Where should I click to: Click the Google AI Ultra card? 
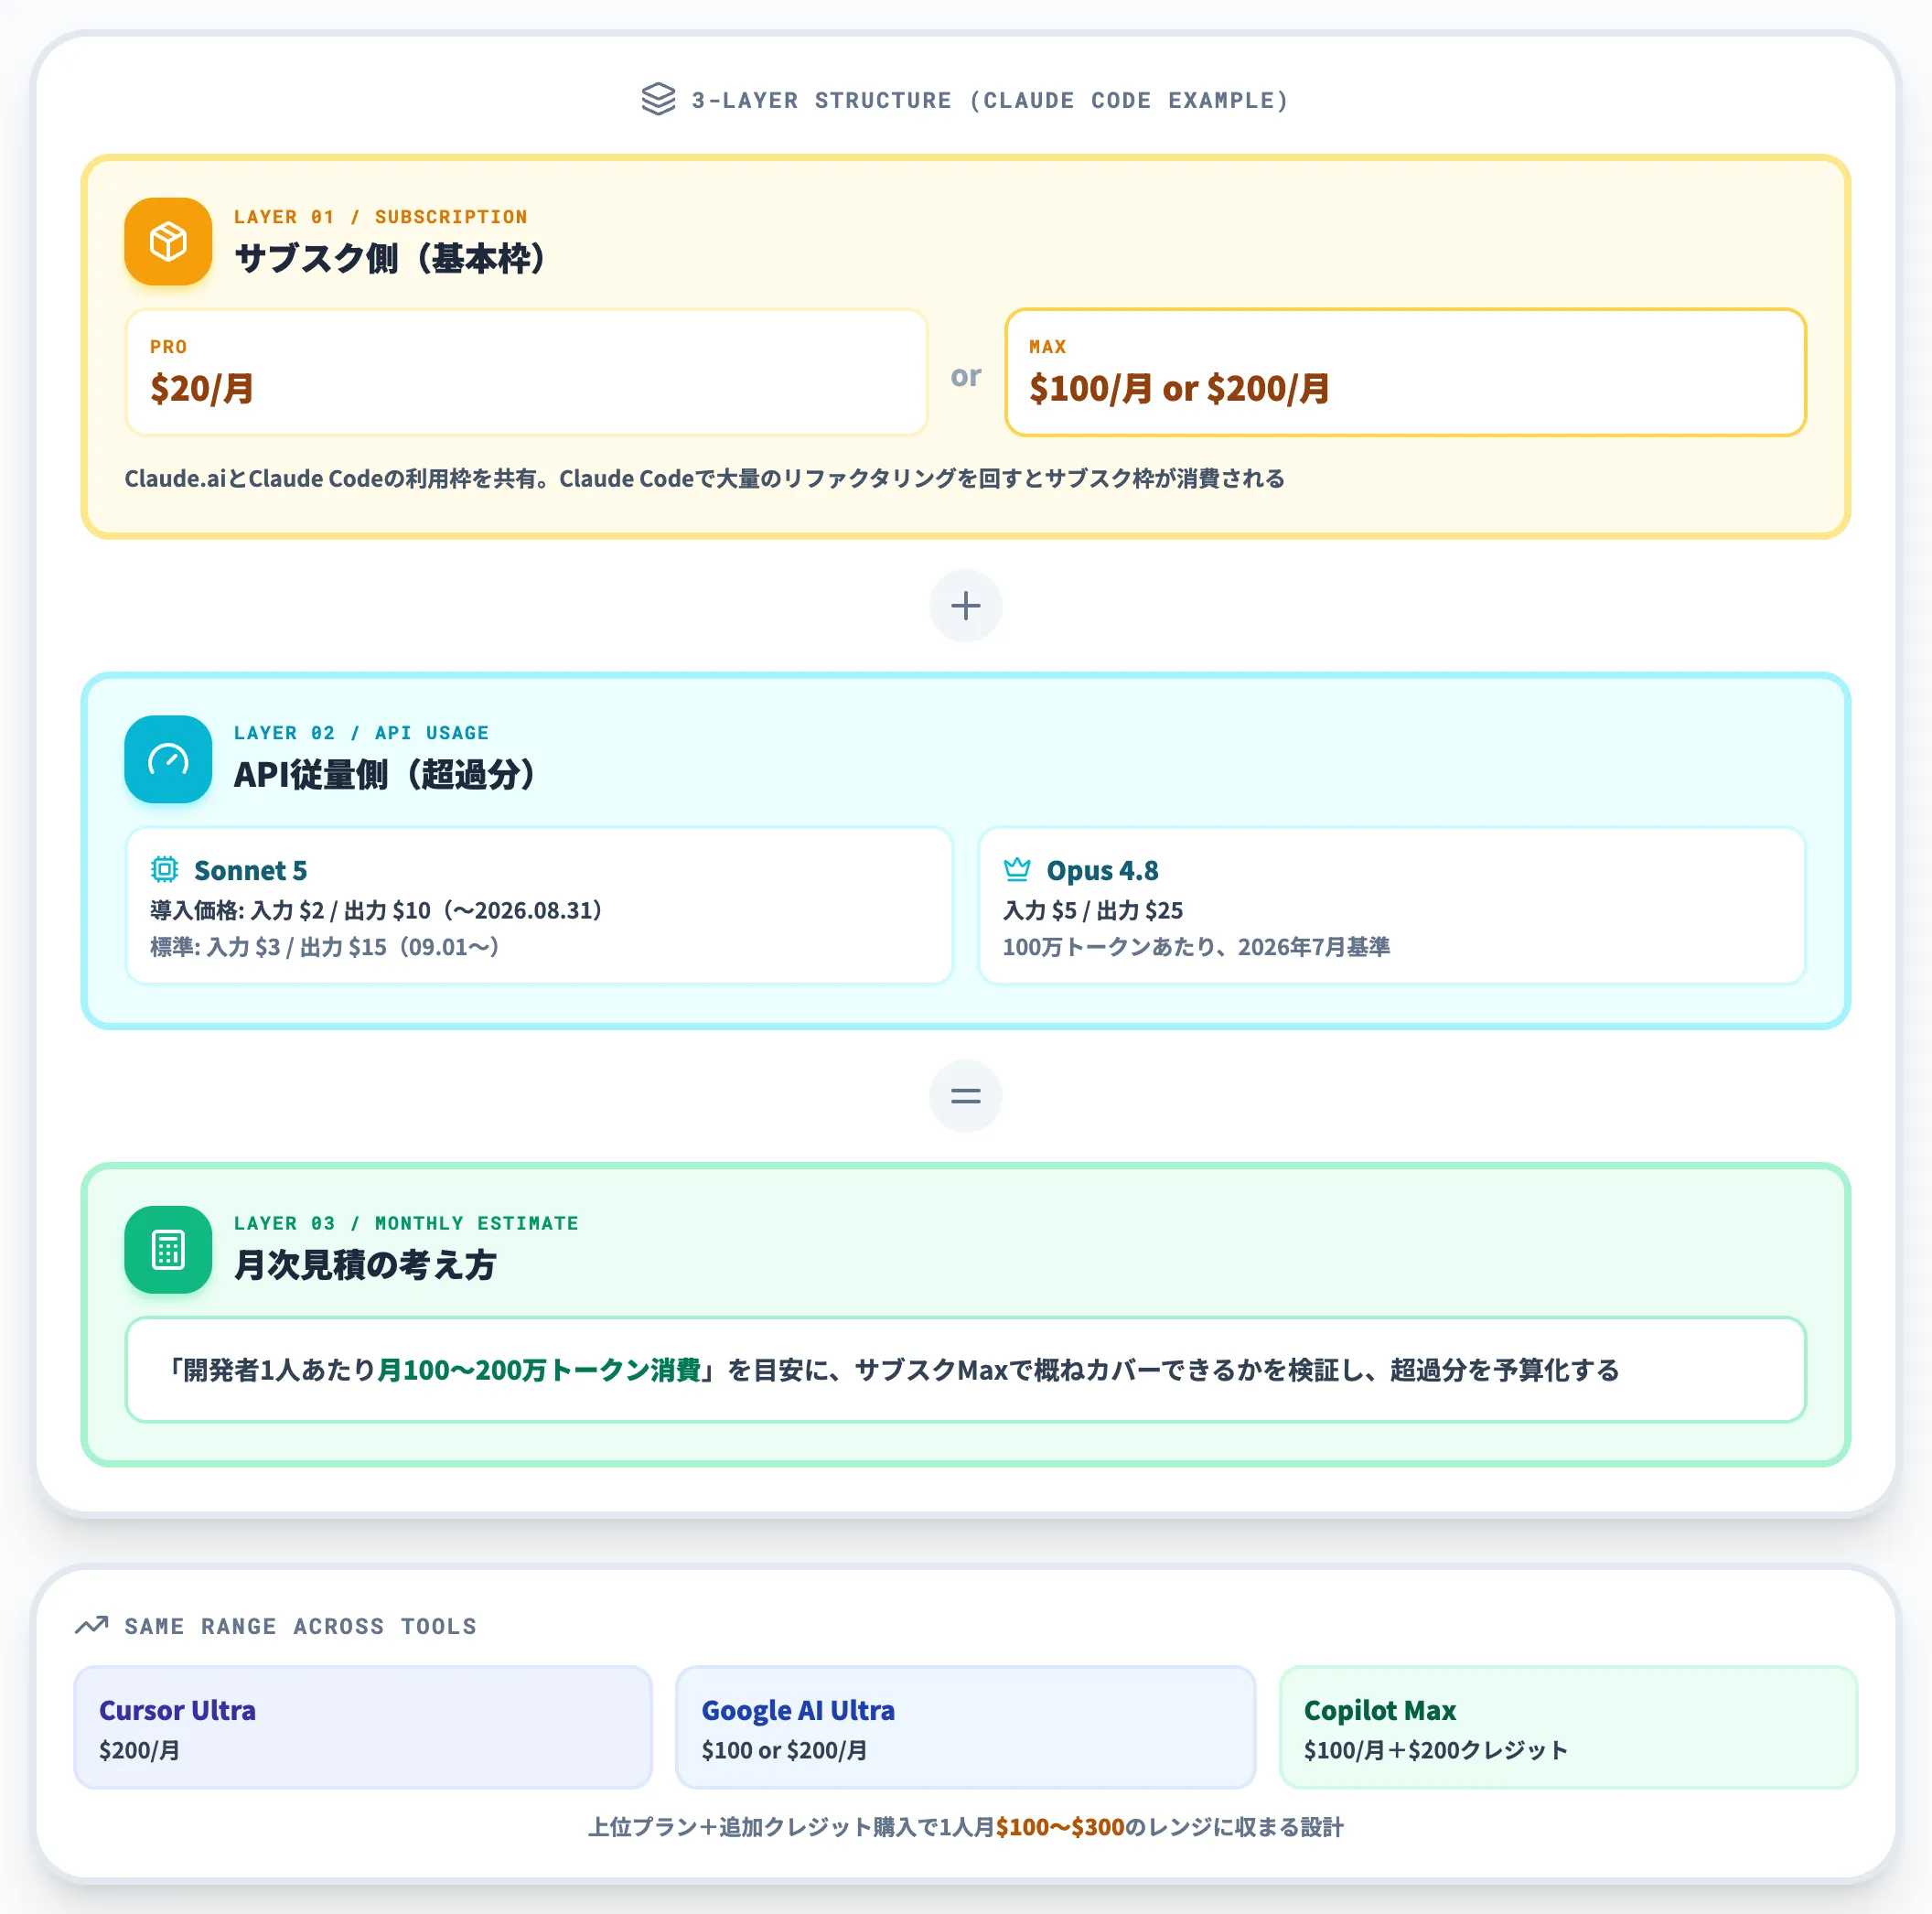[x=965, y=1727]
